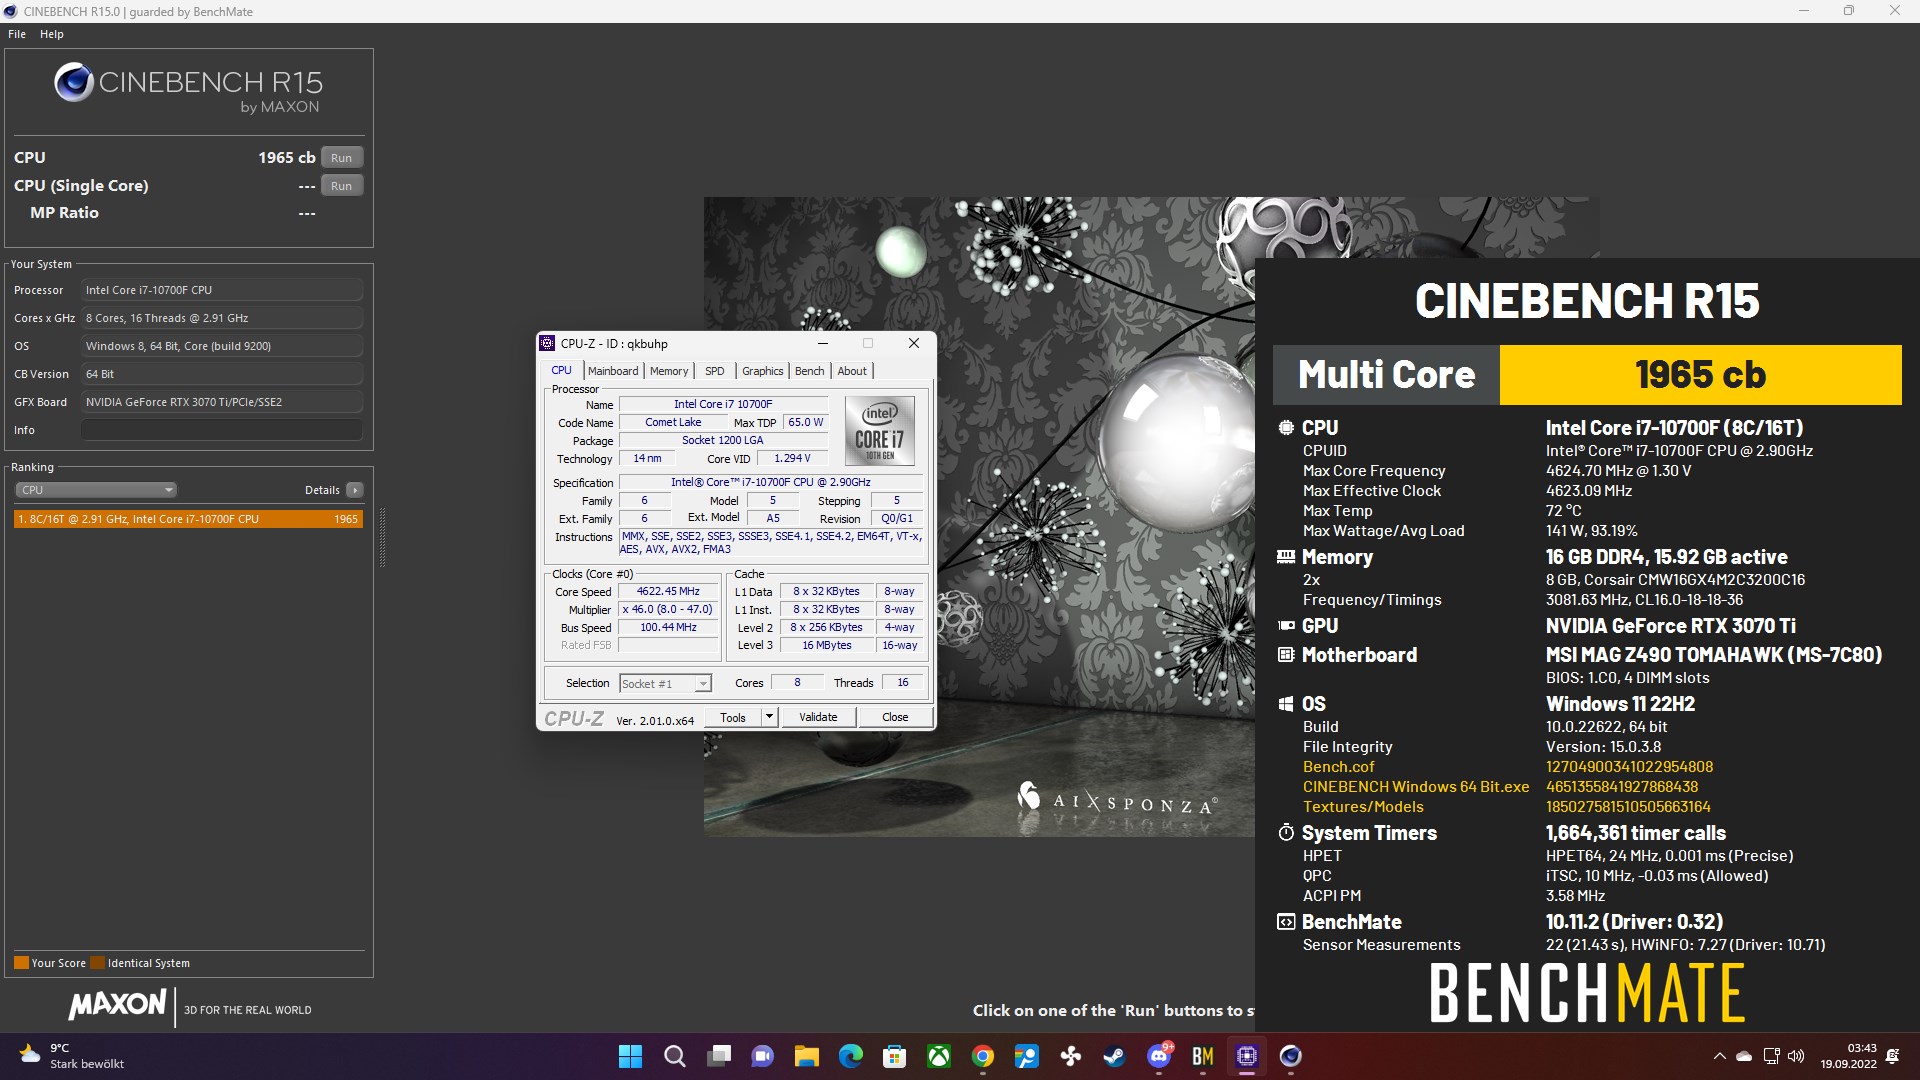This screenshot has height=1080, width=1920.
Task: Open the Help menu in Cinebench
Action: 52,34
